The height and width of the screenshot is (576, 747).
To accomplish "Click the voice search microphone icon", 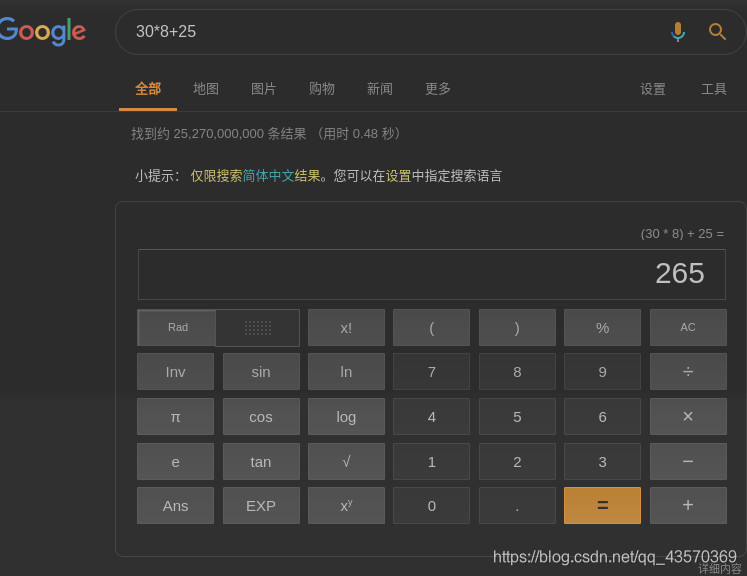I will tap(677, 32).
